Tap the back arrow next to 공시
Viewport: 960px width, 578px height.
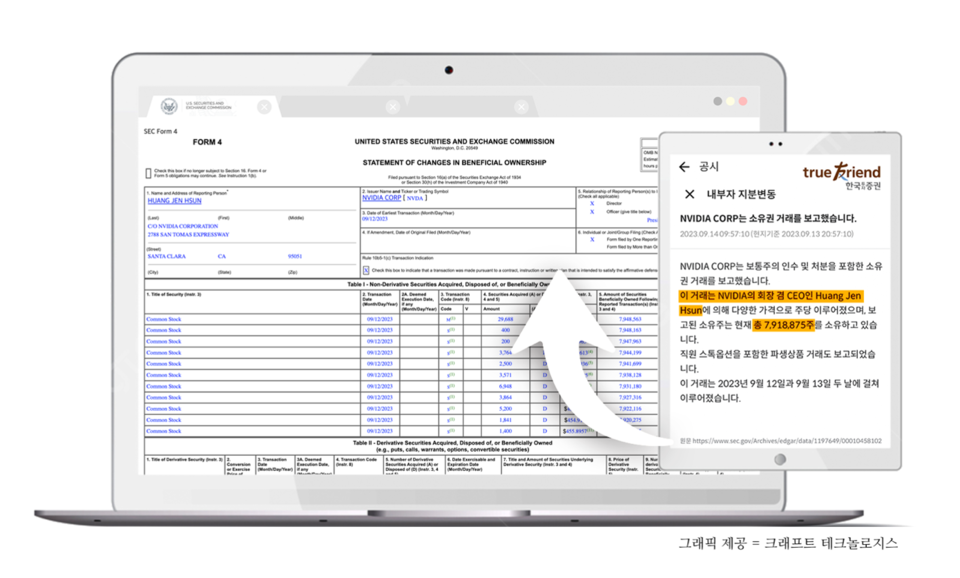[x=684, y=167]
